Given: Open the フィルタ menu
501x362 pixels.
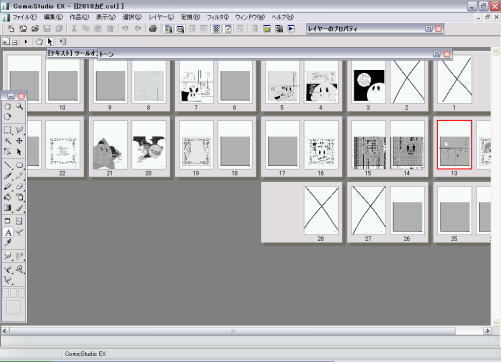Looking at the screenshot, I should click(x=218, y=17).
